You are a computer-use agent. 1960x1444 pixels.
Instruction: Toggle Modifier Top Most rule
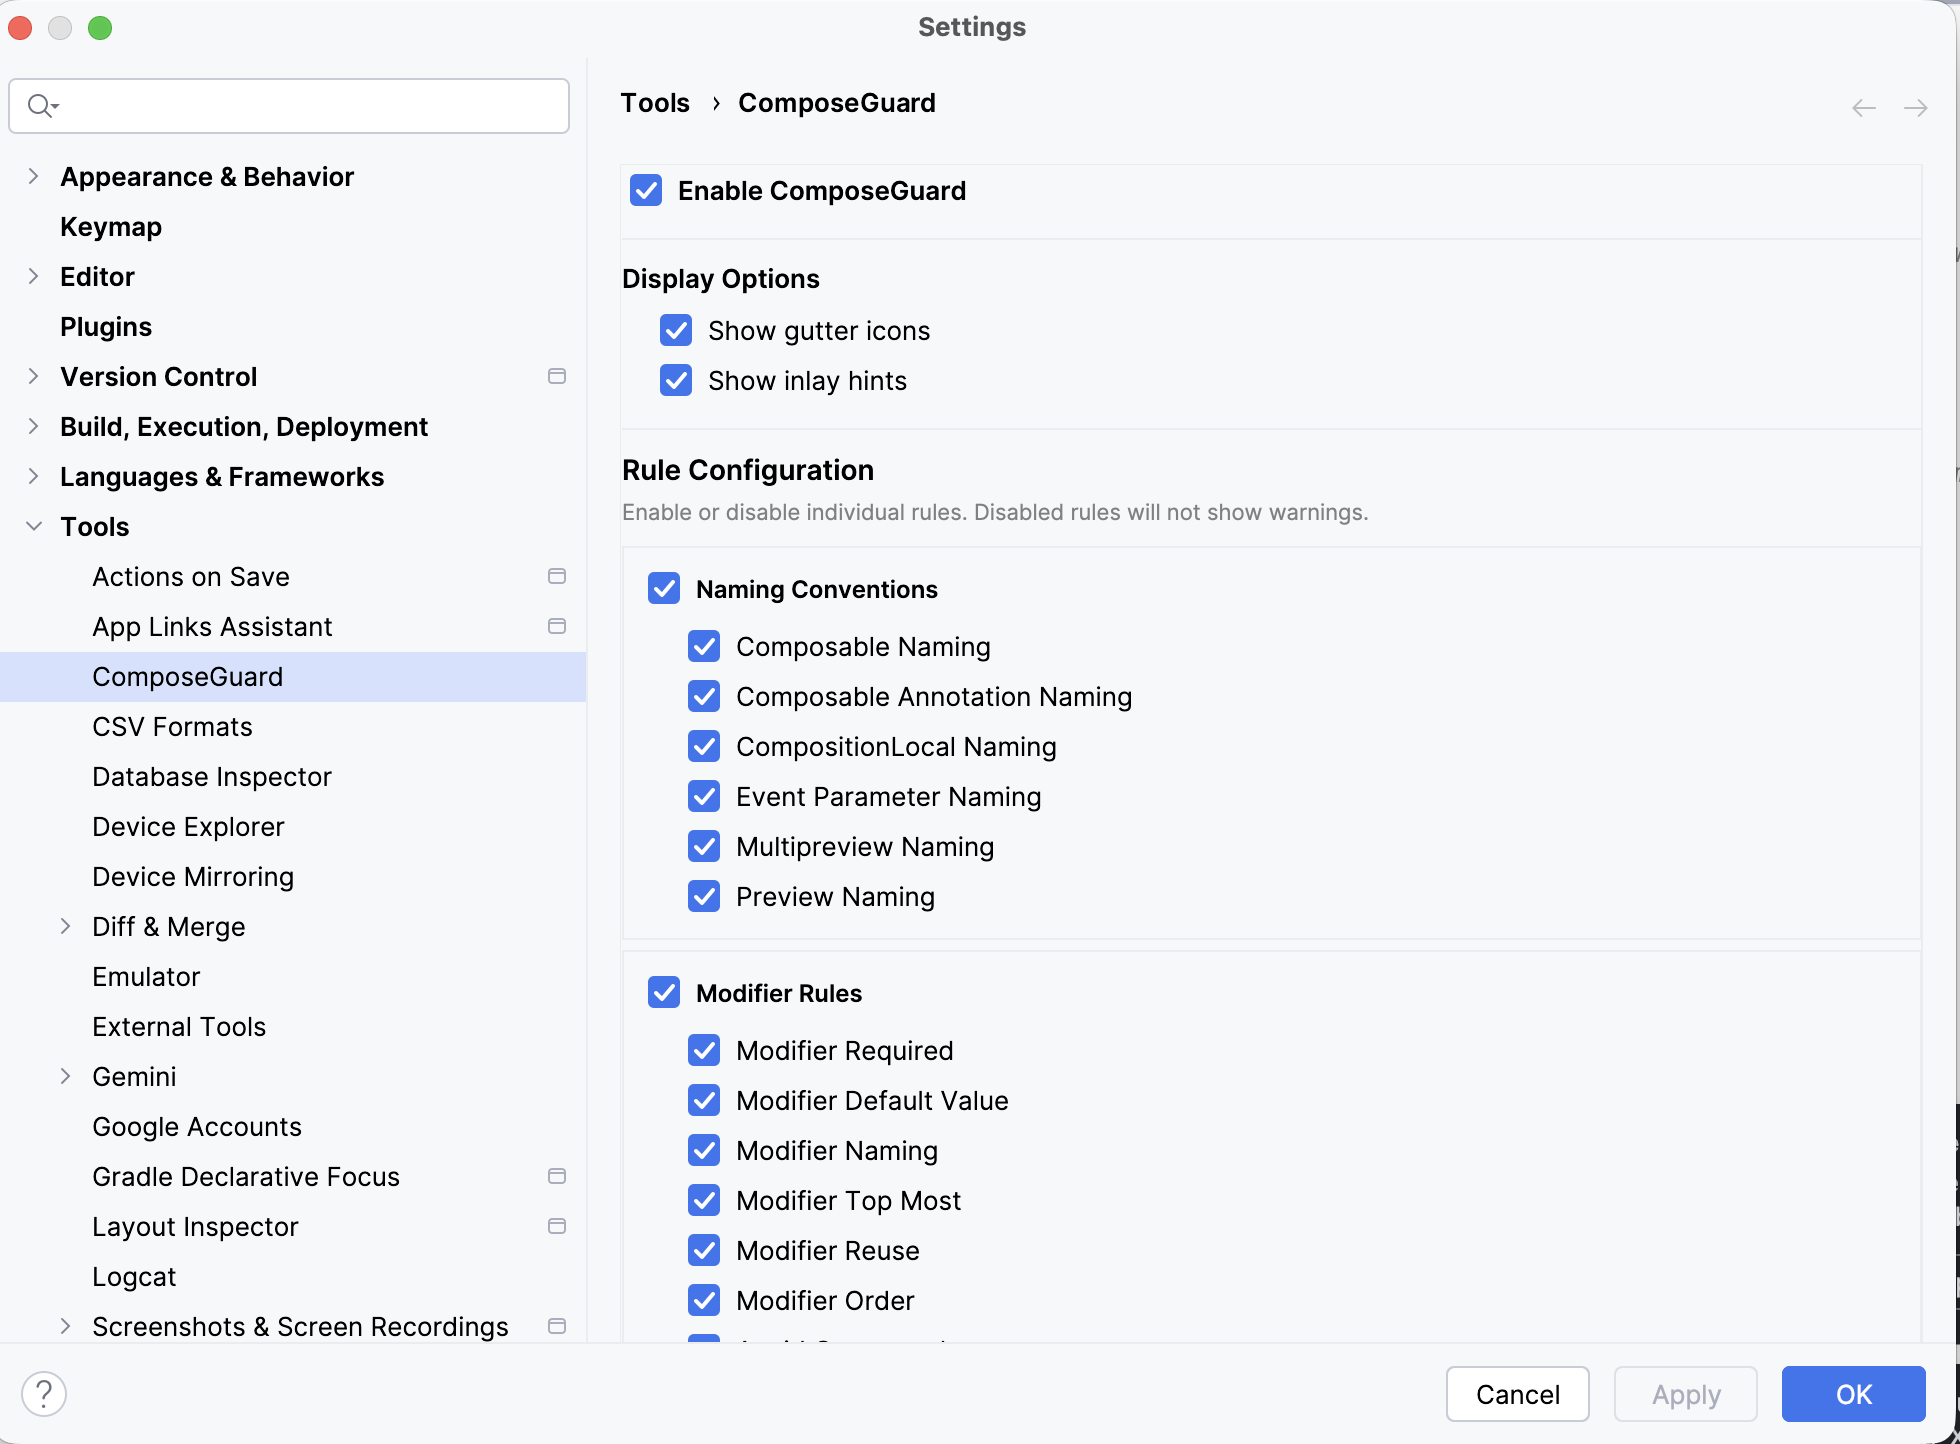coord(704,1200)
